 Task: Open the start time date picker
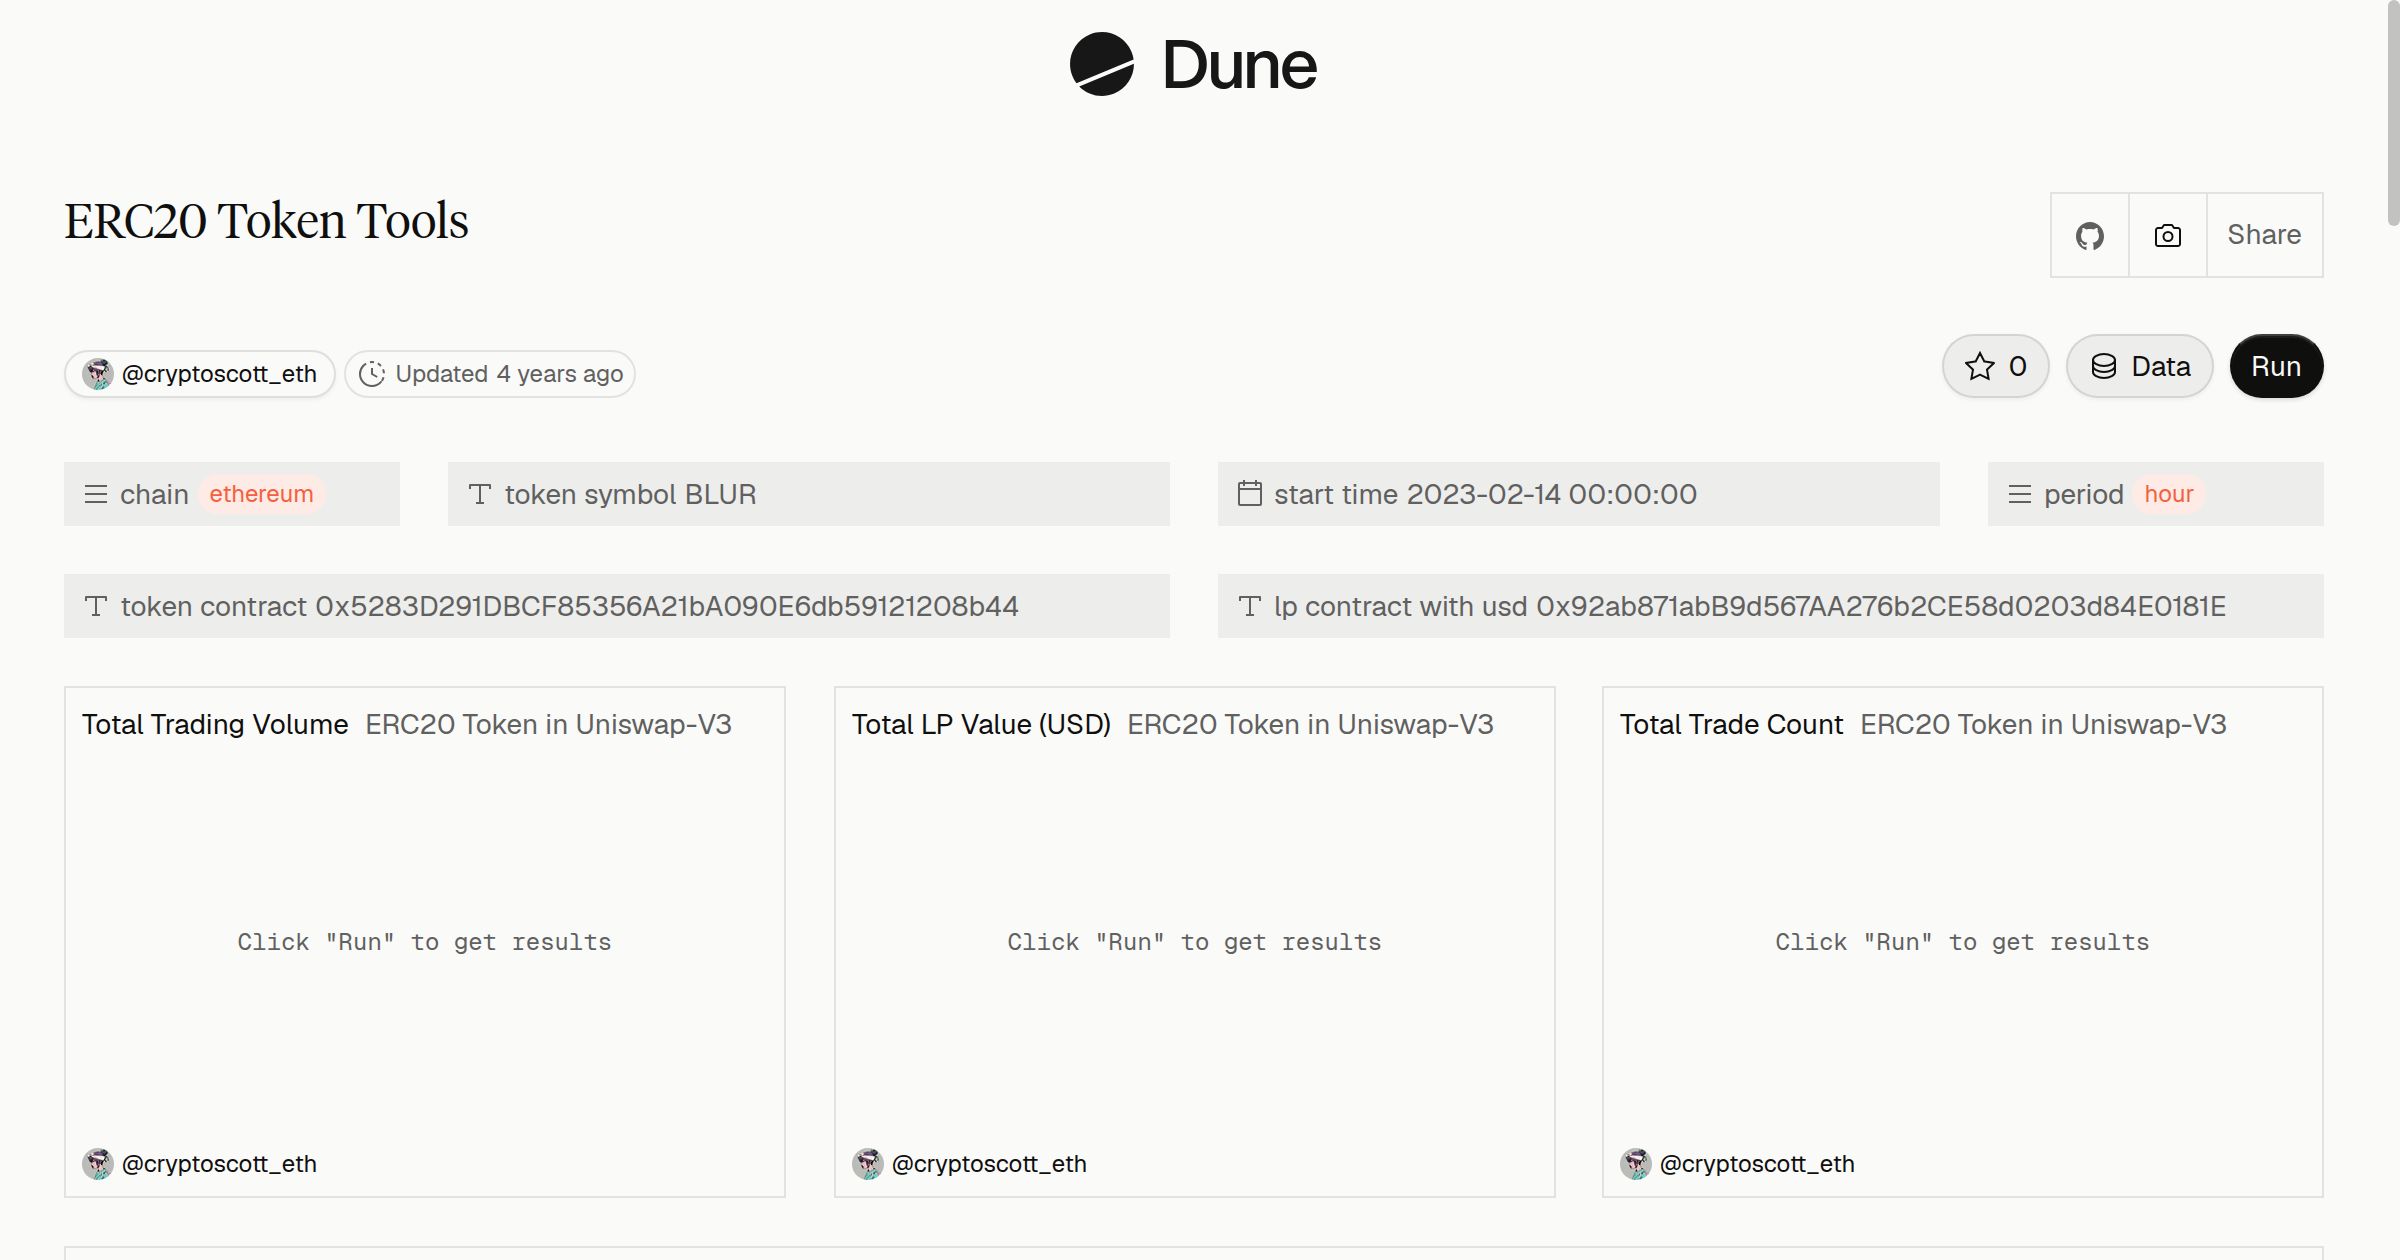(1579, 494)
